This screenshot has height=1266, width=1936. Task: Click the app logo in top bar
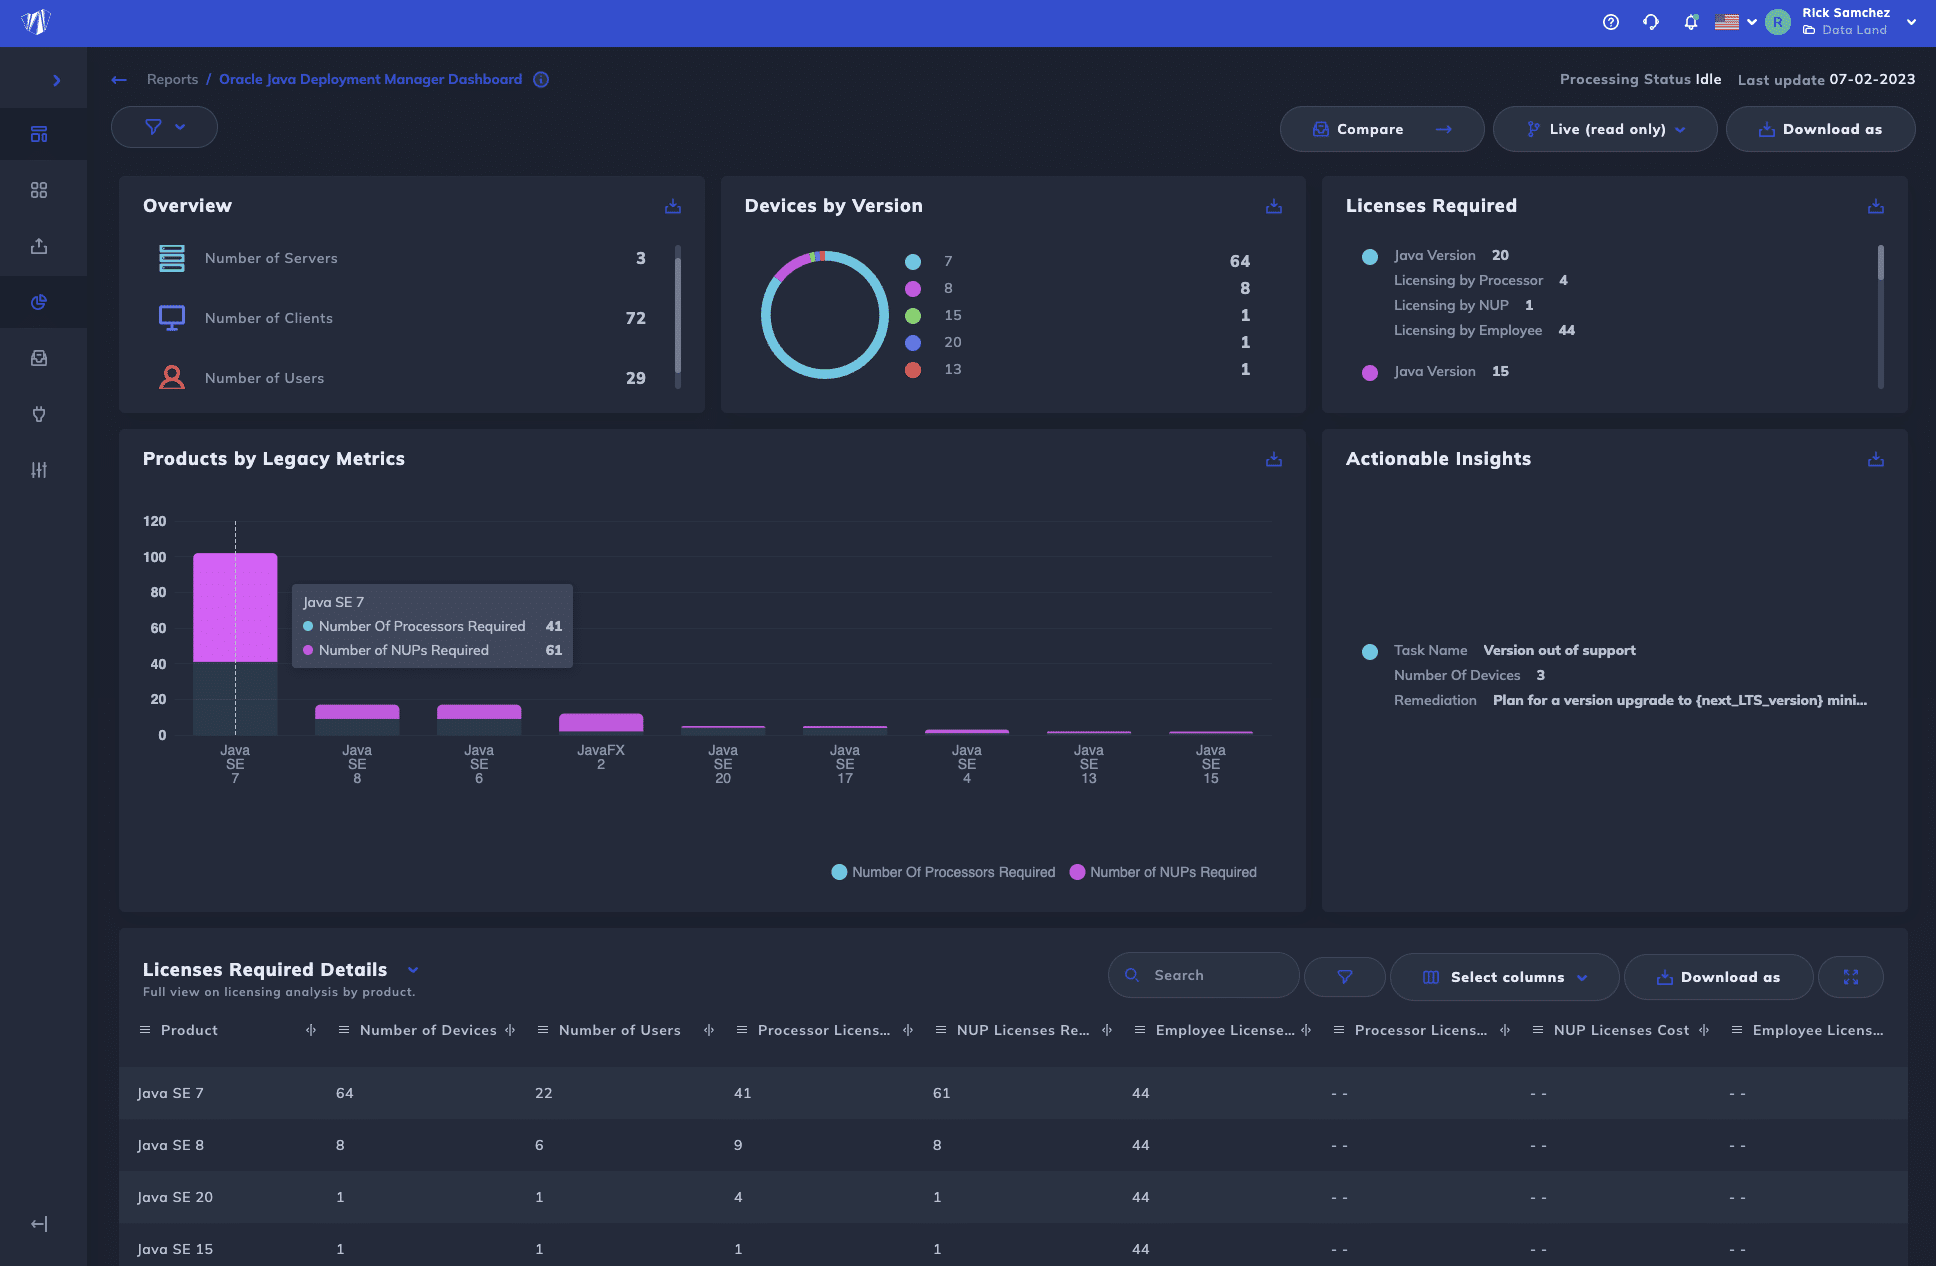[36, 22]
